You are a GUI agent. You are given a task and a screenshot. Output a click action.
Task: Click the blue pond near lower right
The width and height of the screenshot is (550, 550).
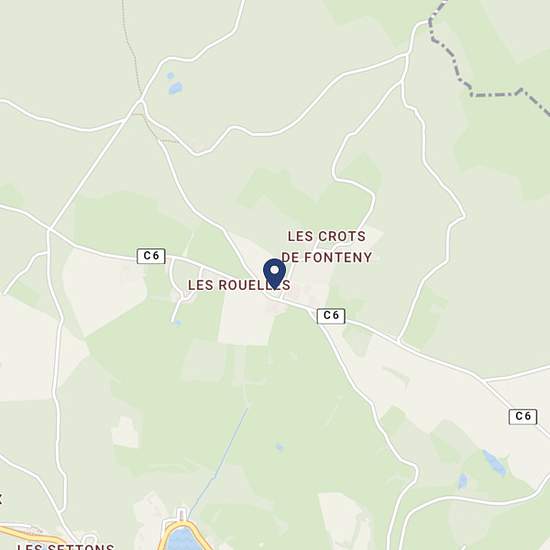495,463
